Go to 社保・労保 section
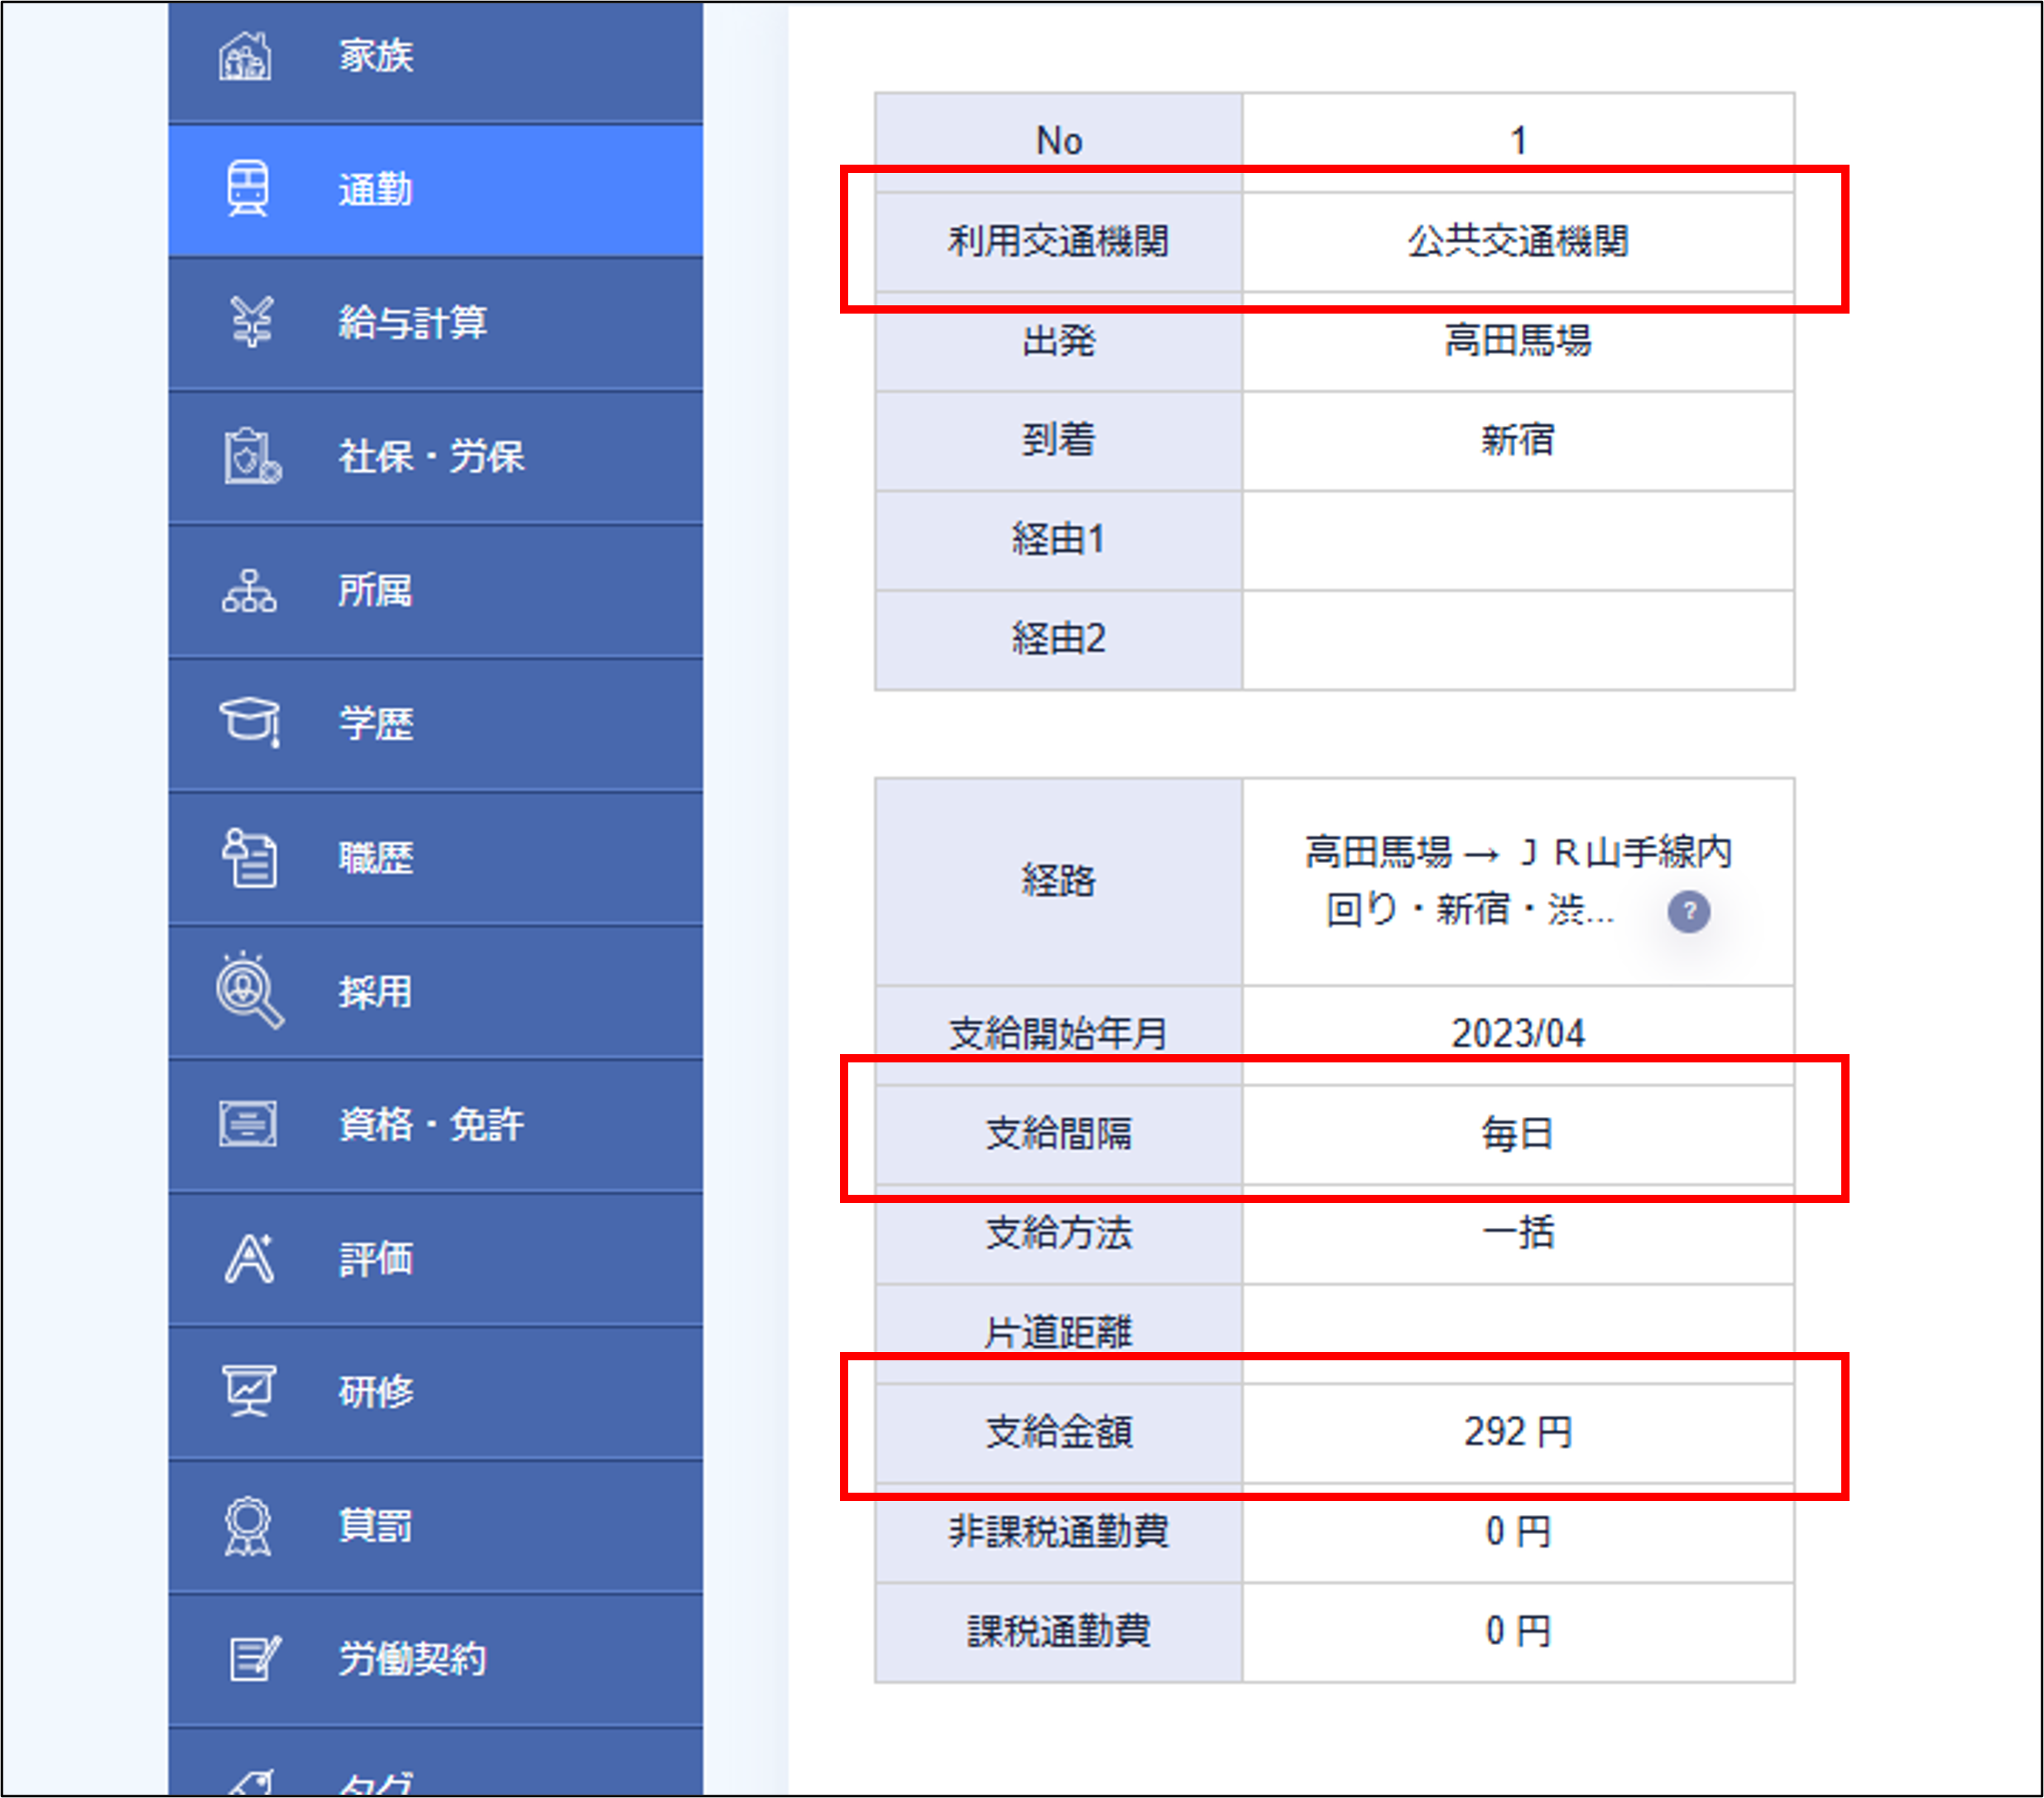The image size is (2044, 1798). [x=435, y=457]
